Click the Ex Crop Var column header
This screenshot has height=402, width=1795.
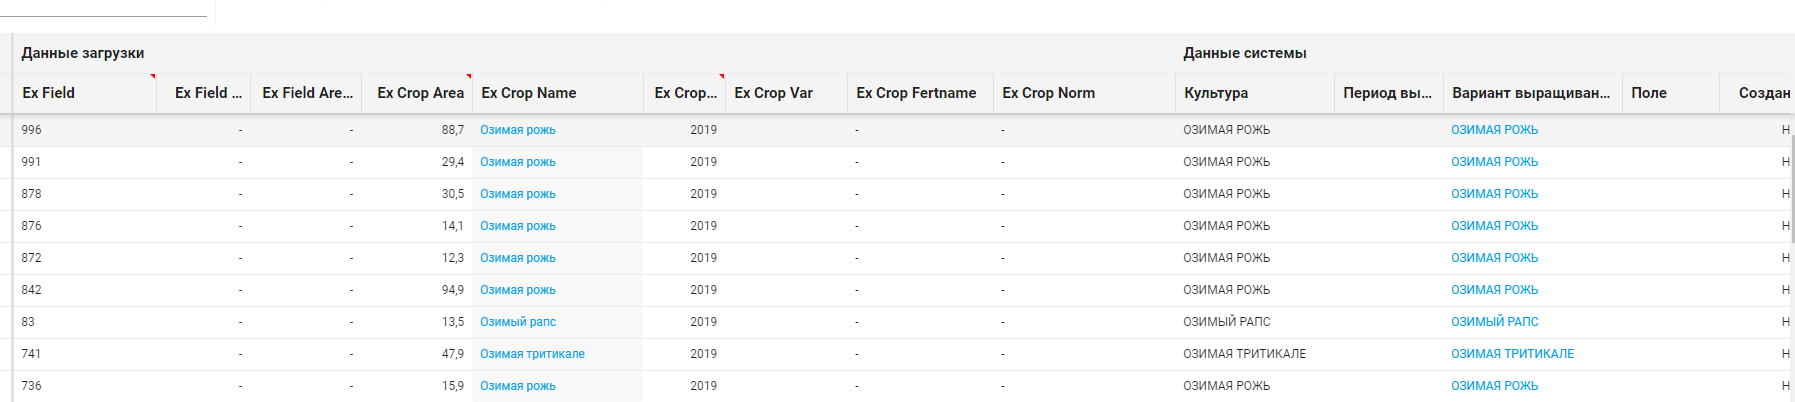[773, 93]
